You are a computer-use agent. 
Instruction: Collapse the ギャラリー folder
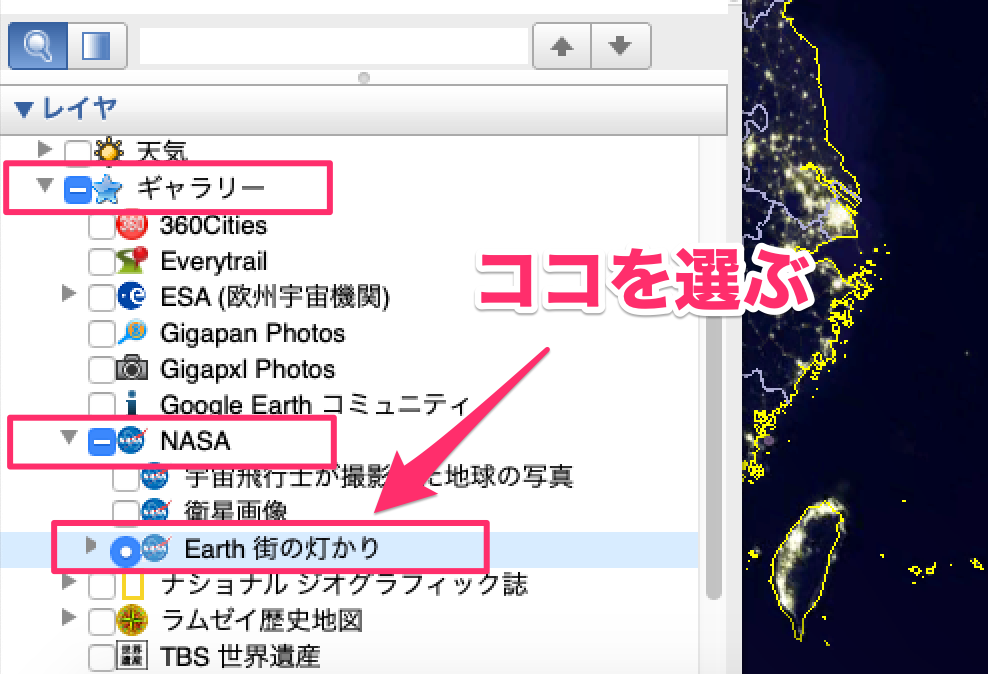pyautogui.click(x=44, y=187)
